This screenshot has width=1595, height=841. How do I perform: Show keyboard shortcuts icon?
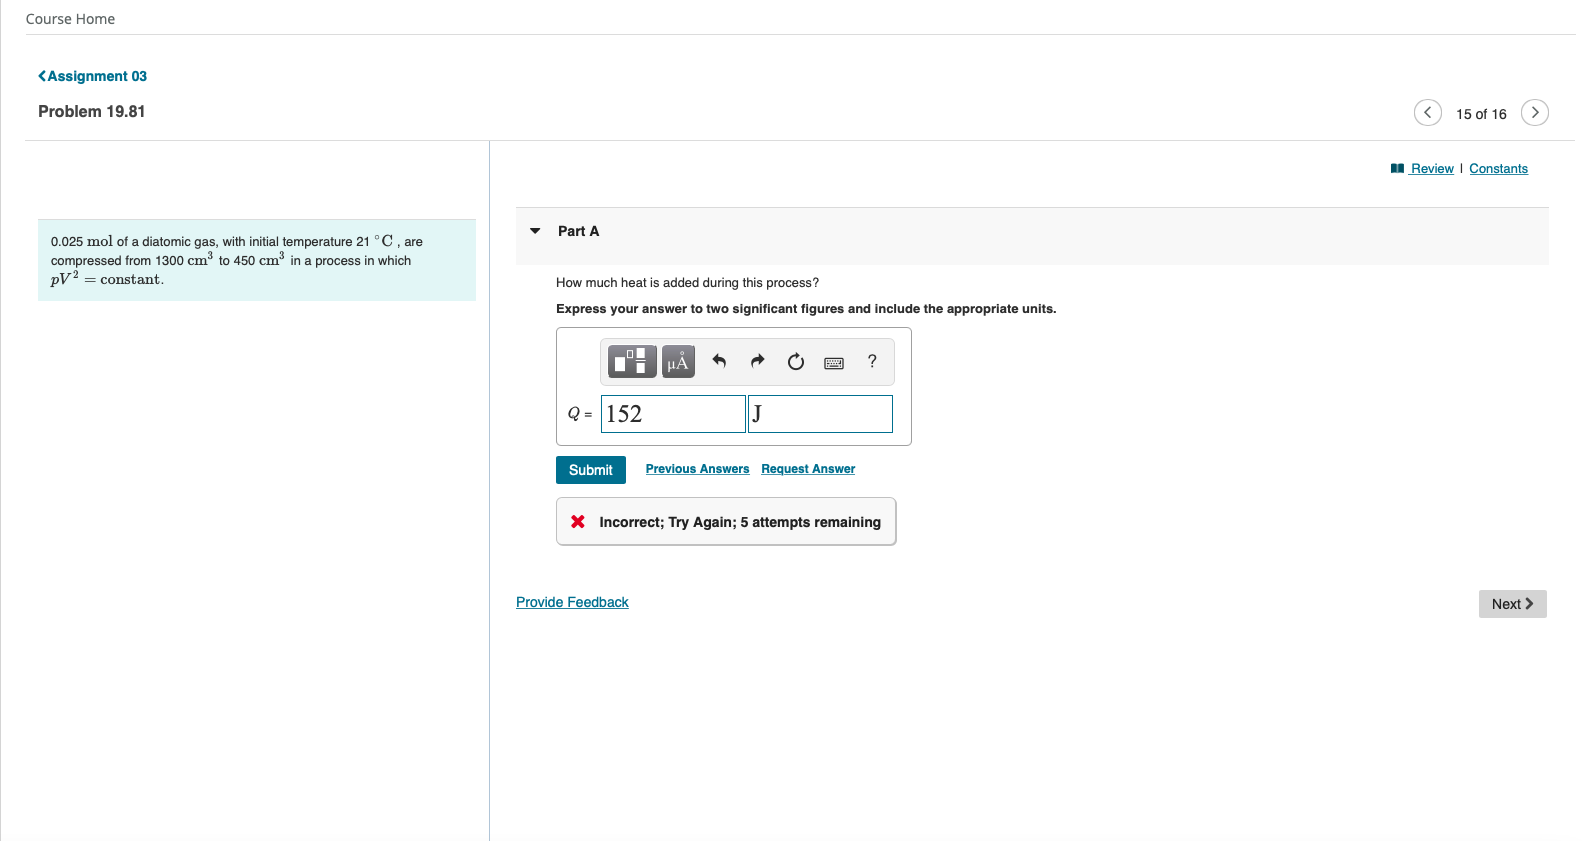point(834,363)
